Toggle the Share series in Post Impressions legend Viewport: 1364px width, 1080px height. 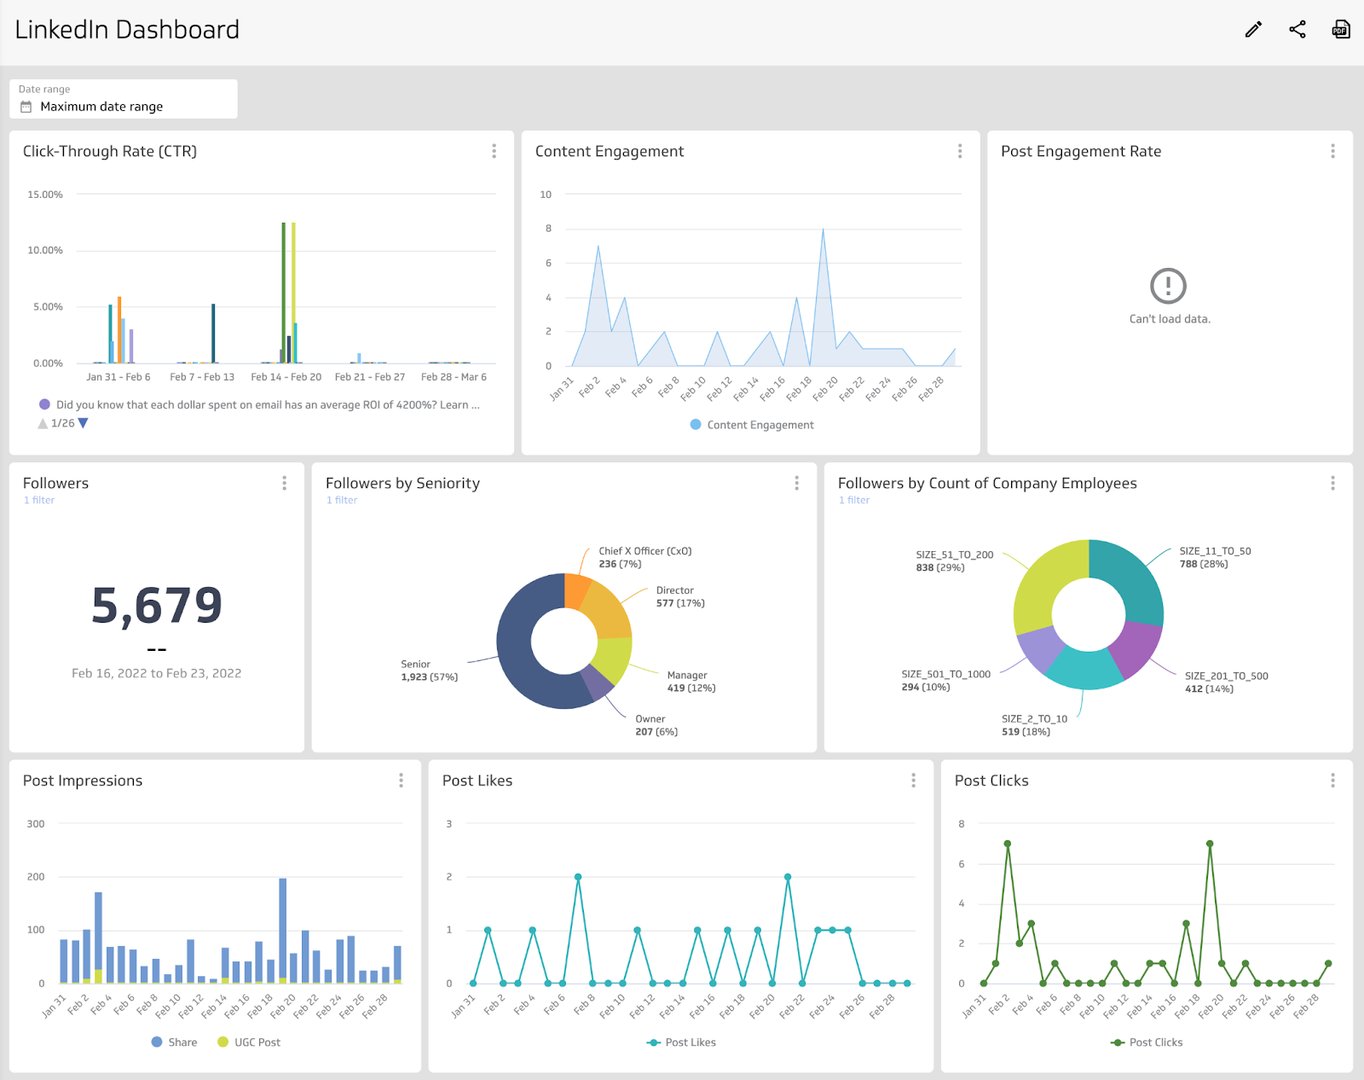tap(174, 1042)
